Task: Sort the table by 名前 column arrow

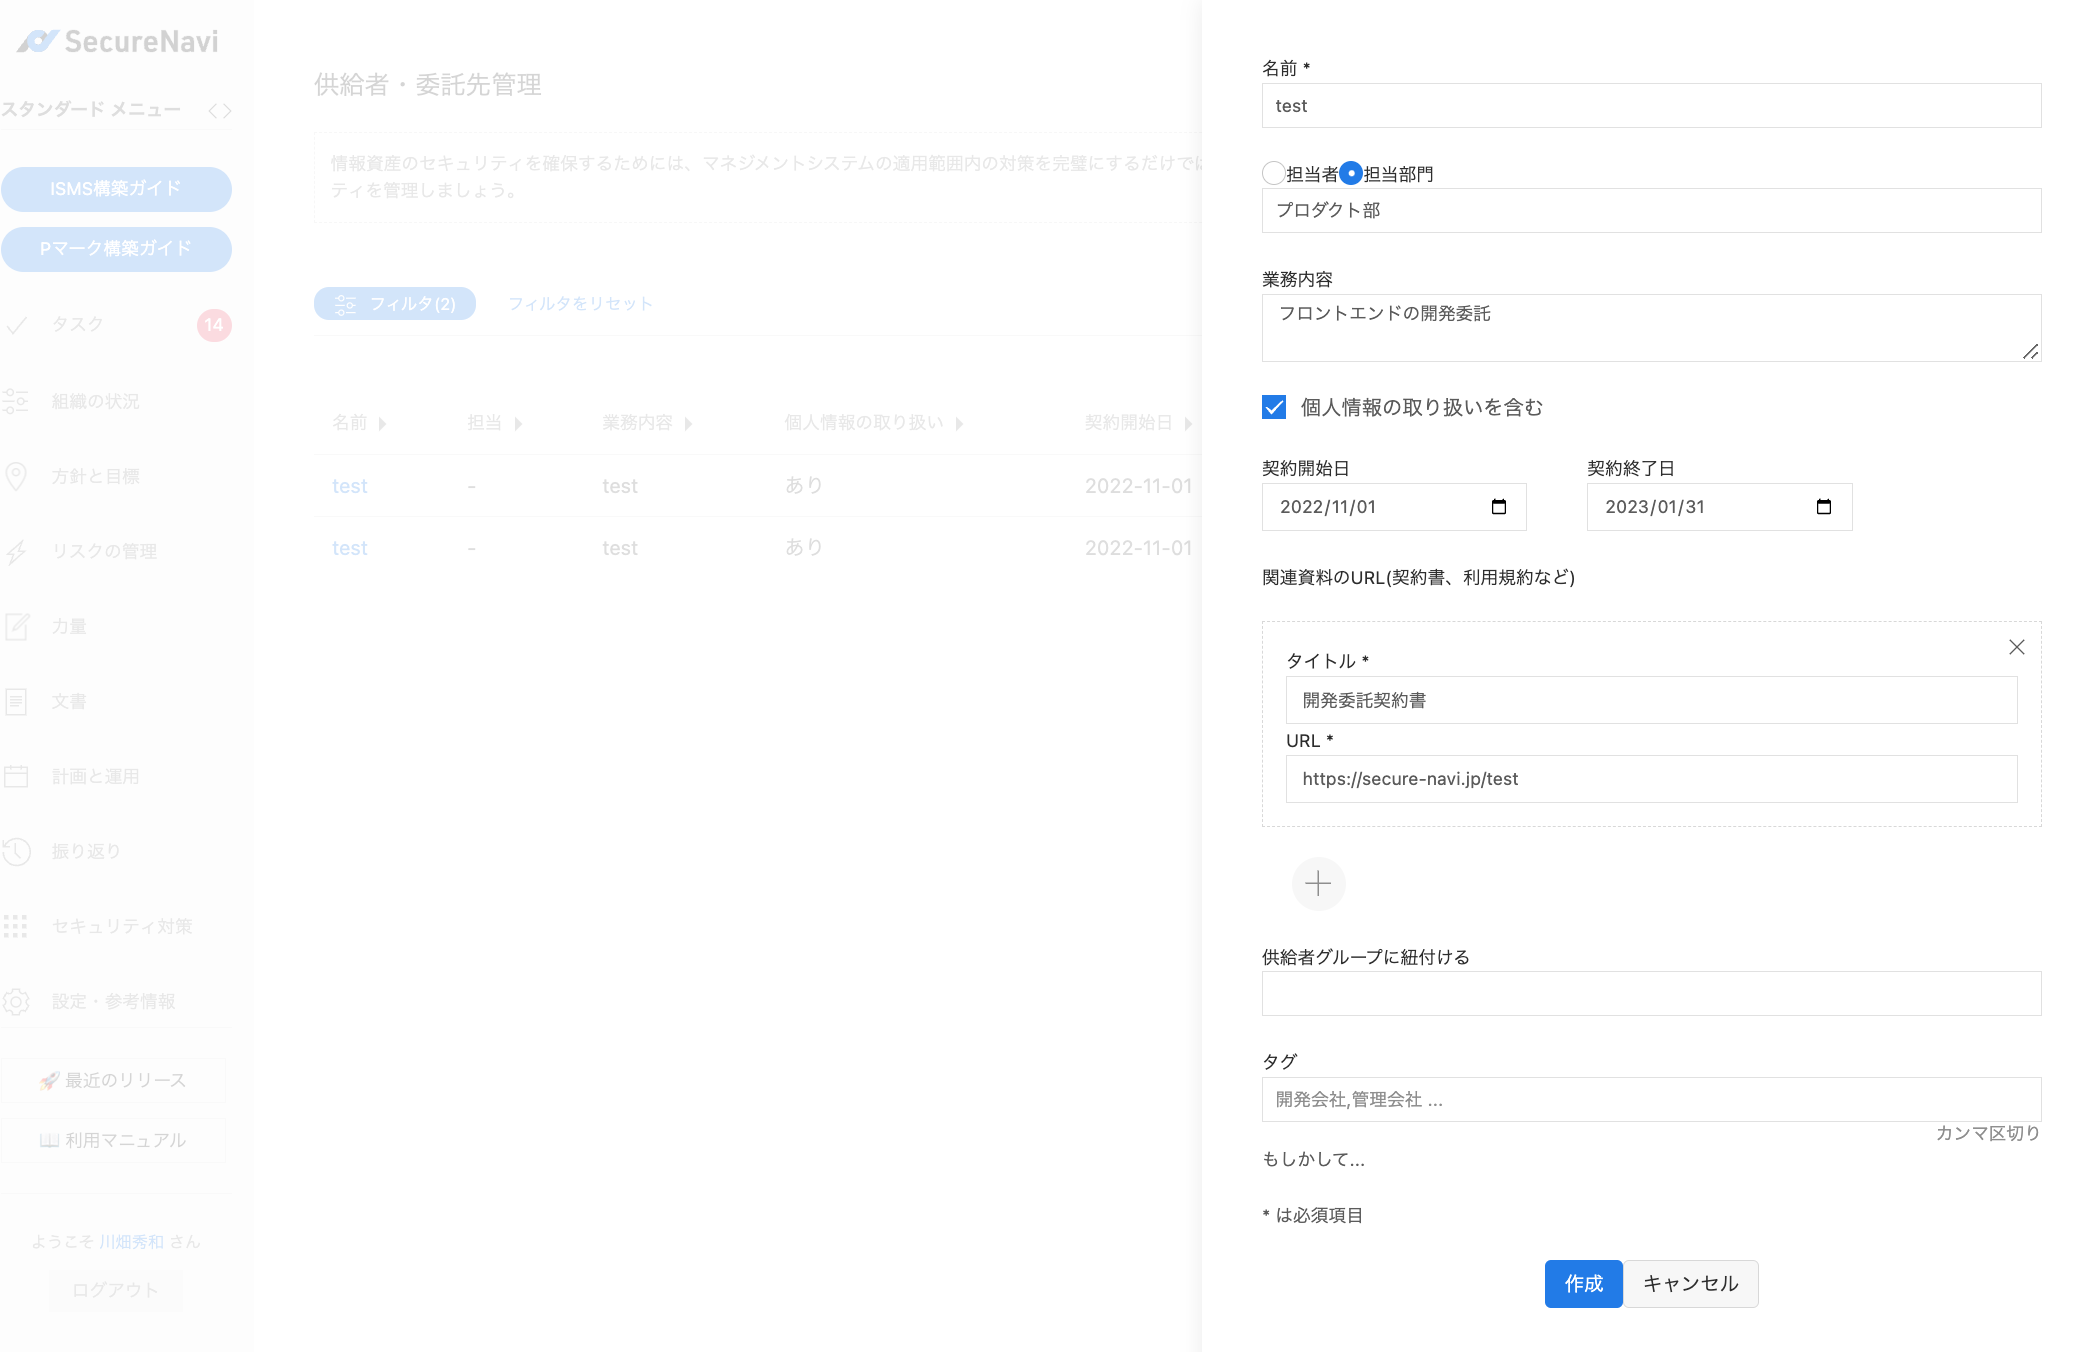Action: click(x=382, y=424)
